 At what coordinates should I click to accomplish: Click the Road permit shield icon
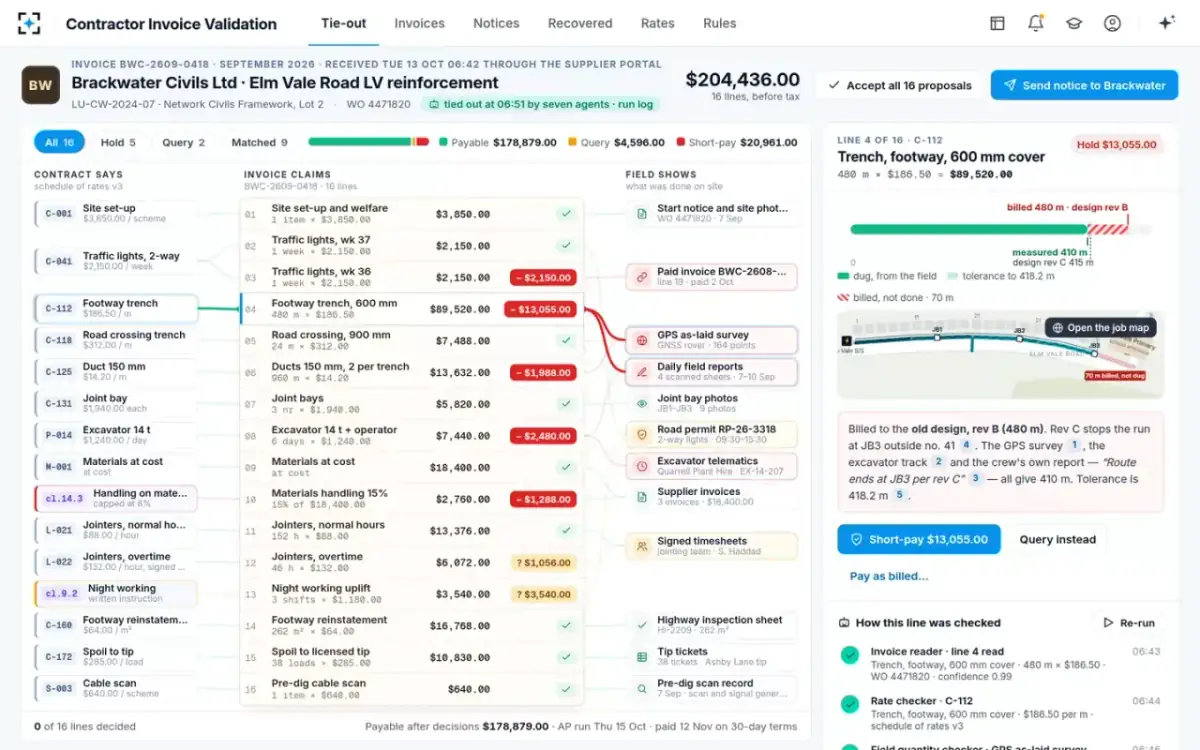642,435
